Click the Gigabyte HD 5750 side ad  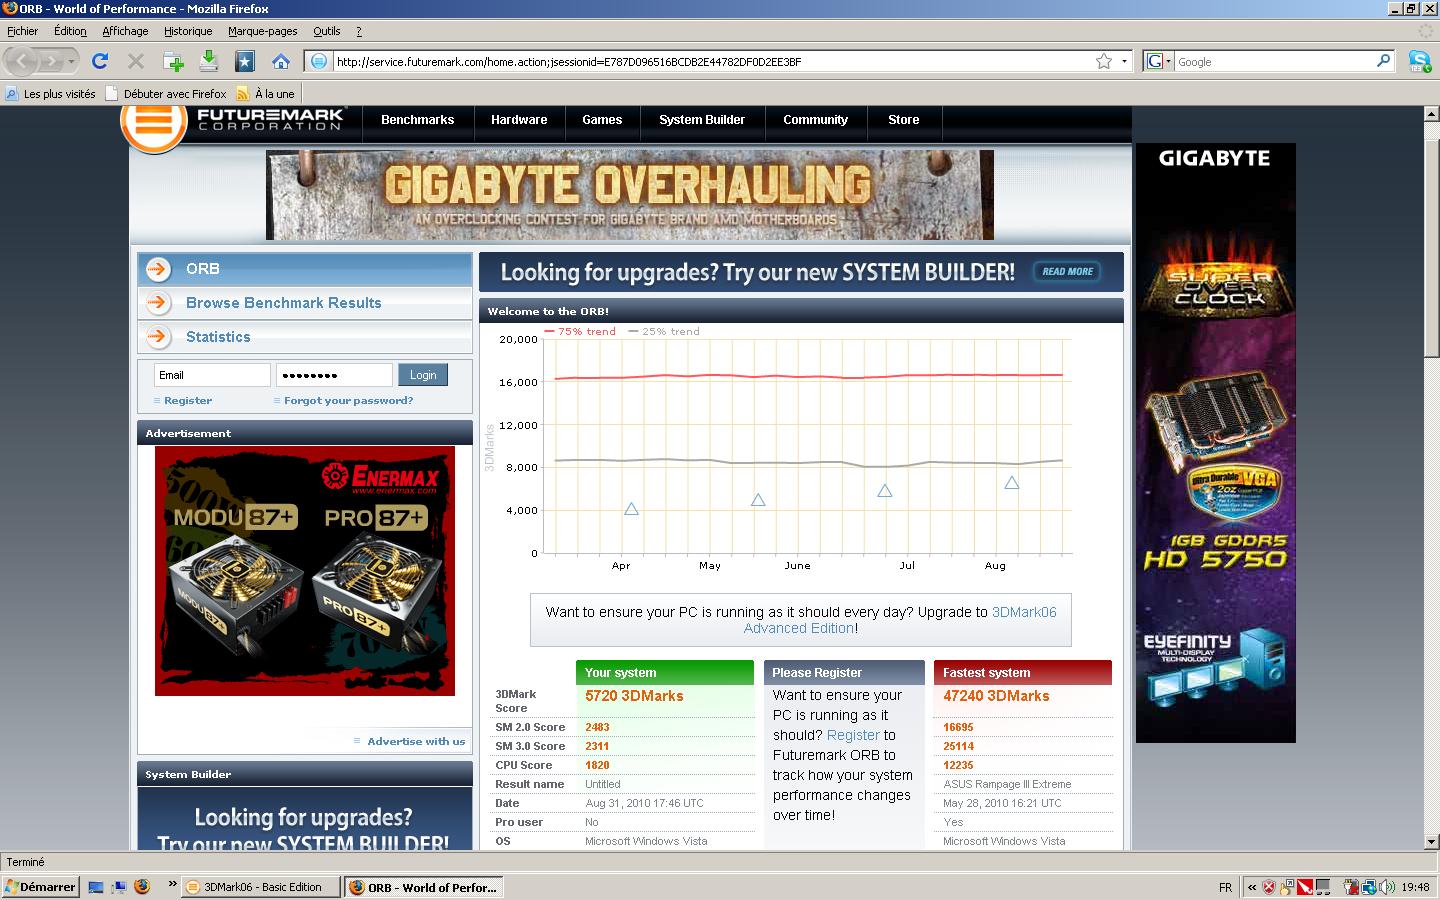tap(1215, 443)
